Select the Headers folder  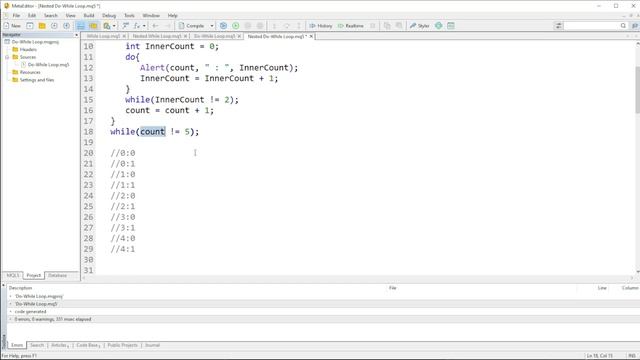click(x=28, y=49)
